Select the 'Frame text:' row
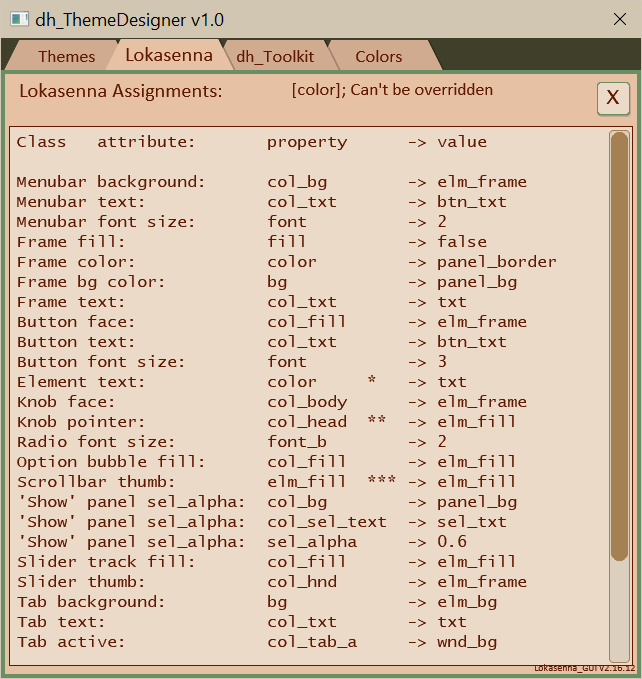642x679 pixels. pos(242,302)
